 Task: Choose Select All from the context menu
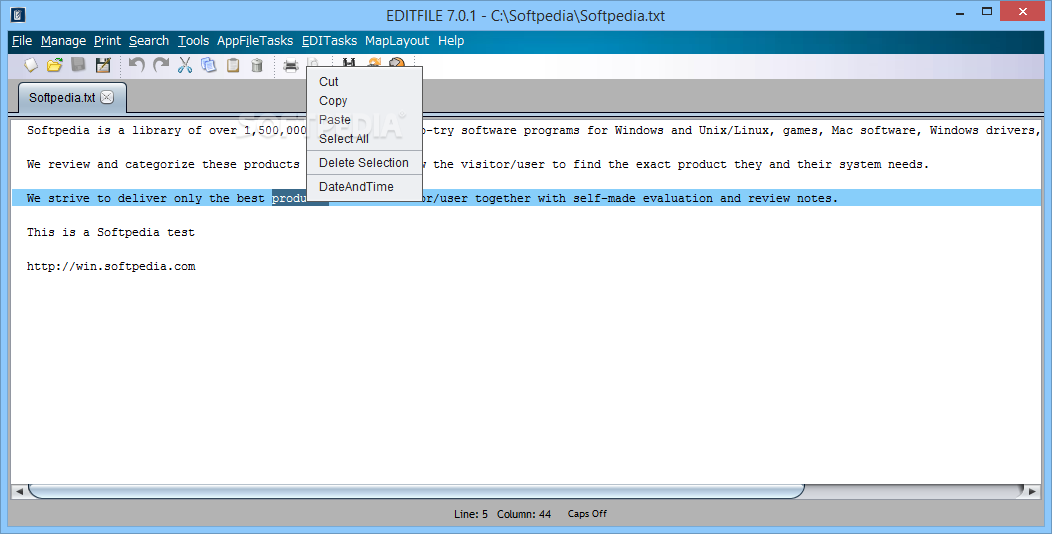(364, 139)
